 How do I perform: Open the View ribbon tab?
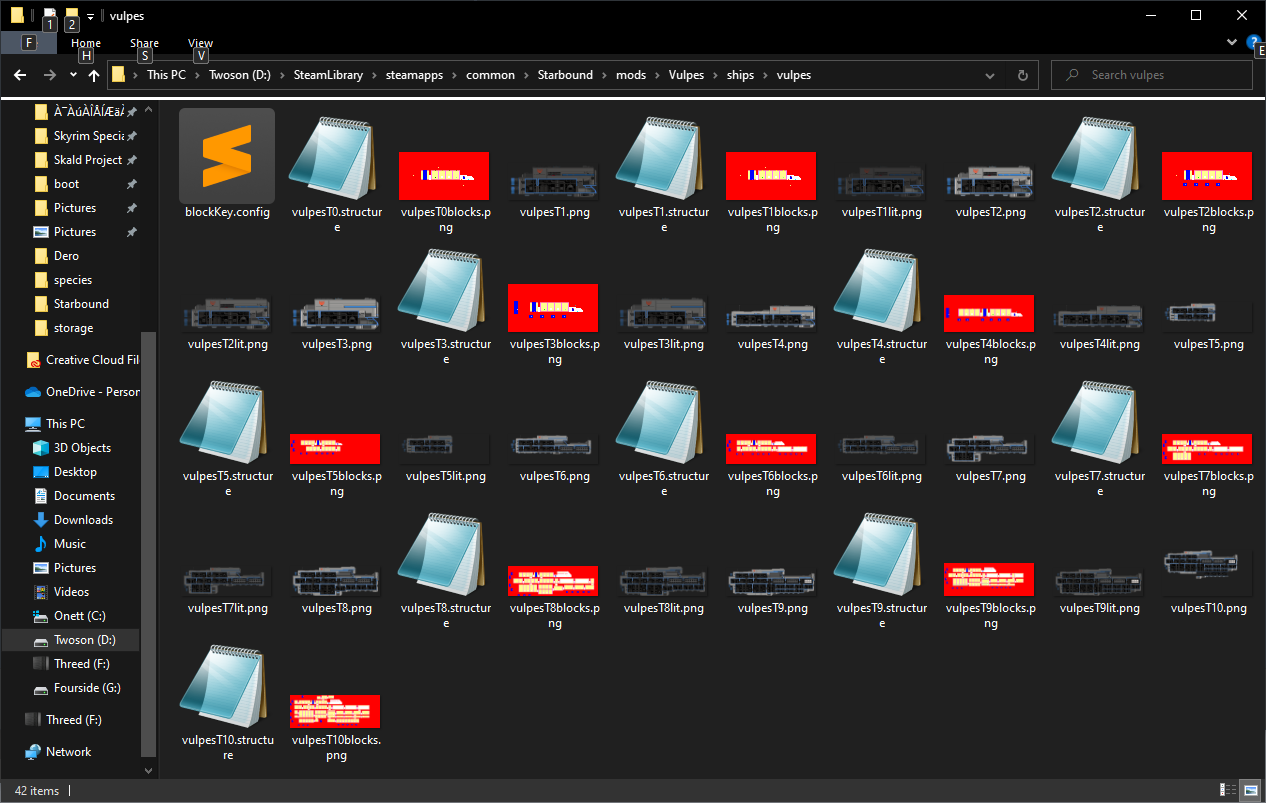tap(200, 43)
